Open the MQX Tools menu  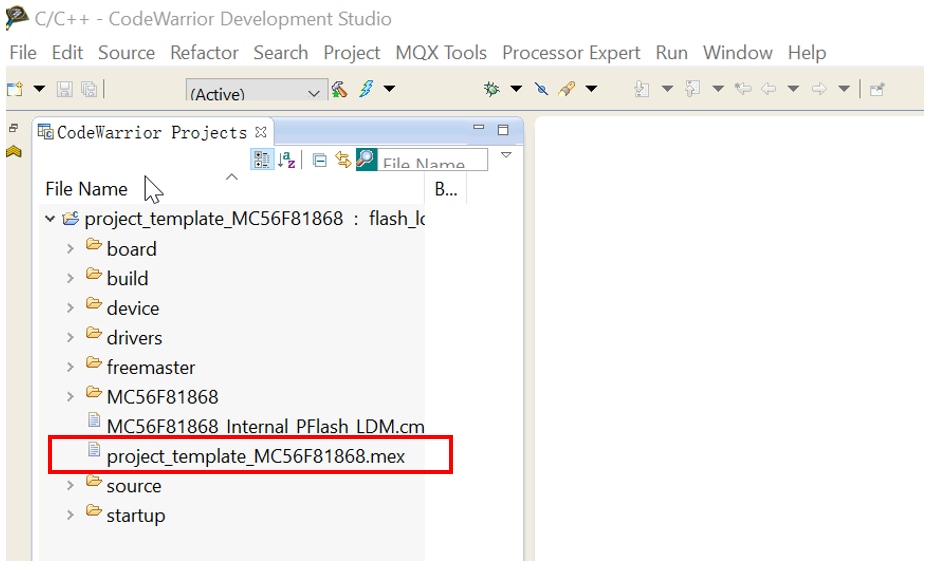(441, 52)
